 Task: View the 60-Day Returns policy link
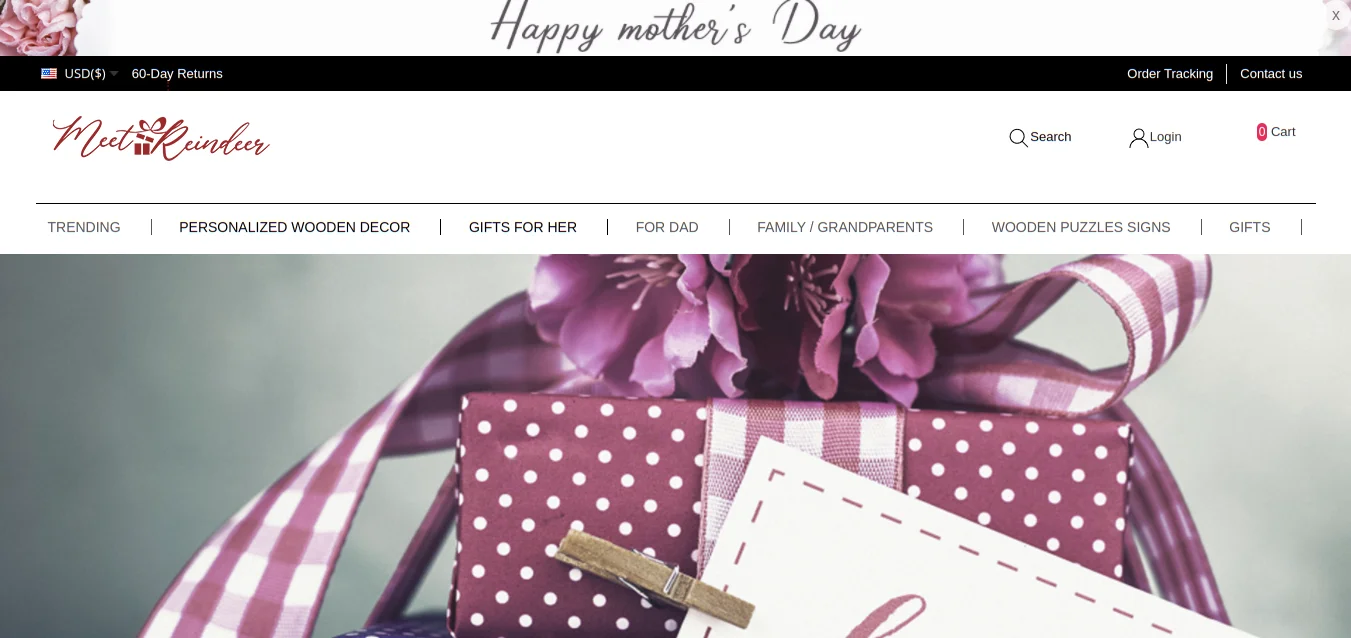[177, 74]
